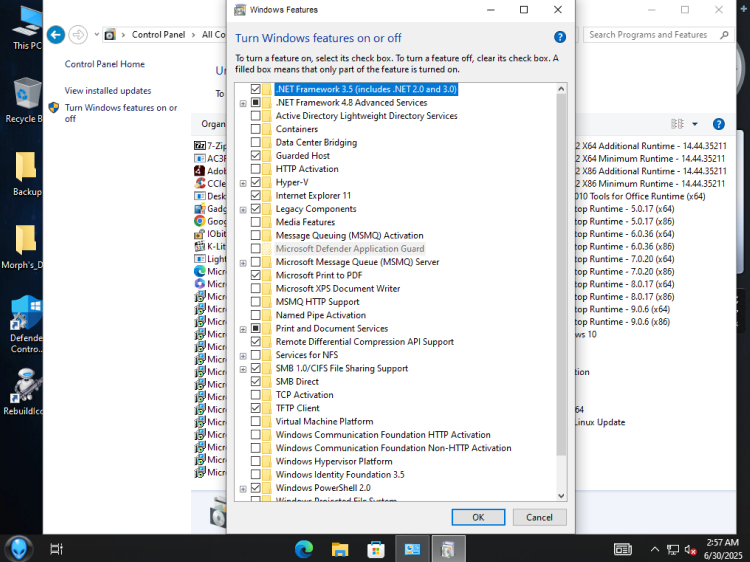Viewport: 750px width, 562px height.
Task: Open the Start menu alien icon
Action: 19,549
